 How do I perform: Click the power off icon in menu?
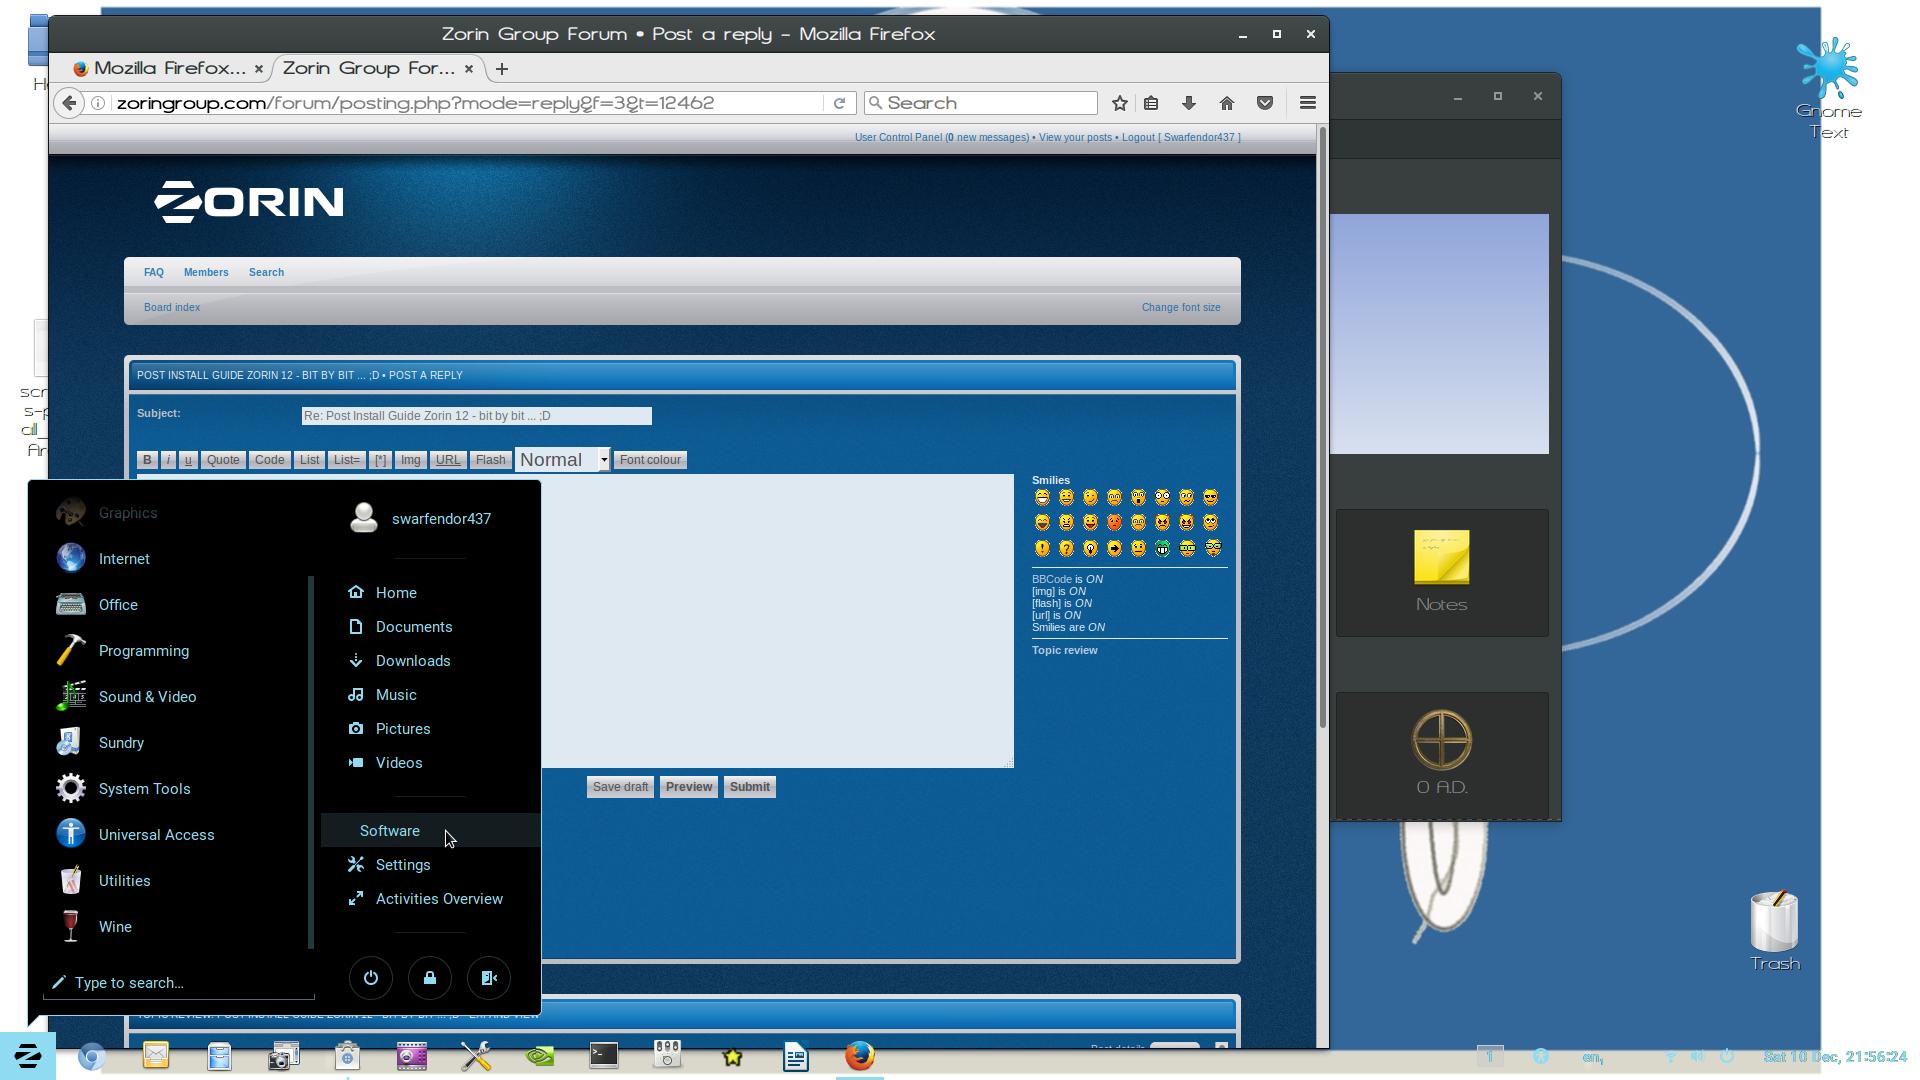(370, 978)
